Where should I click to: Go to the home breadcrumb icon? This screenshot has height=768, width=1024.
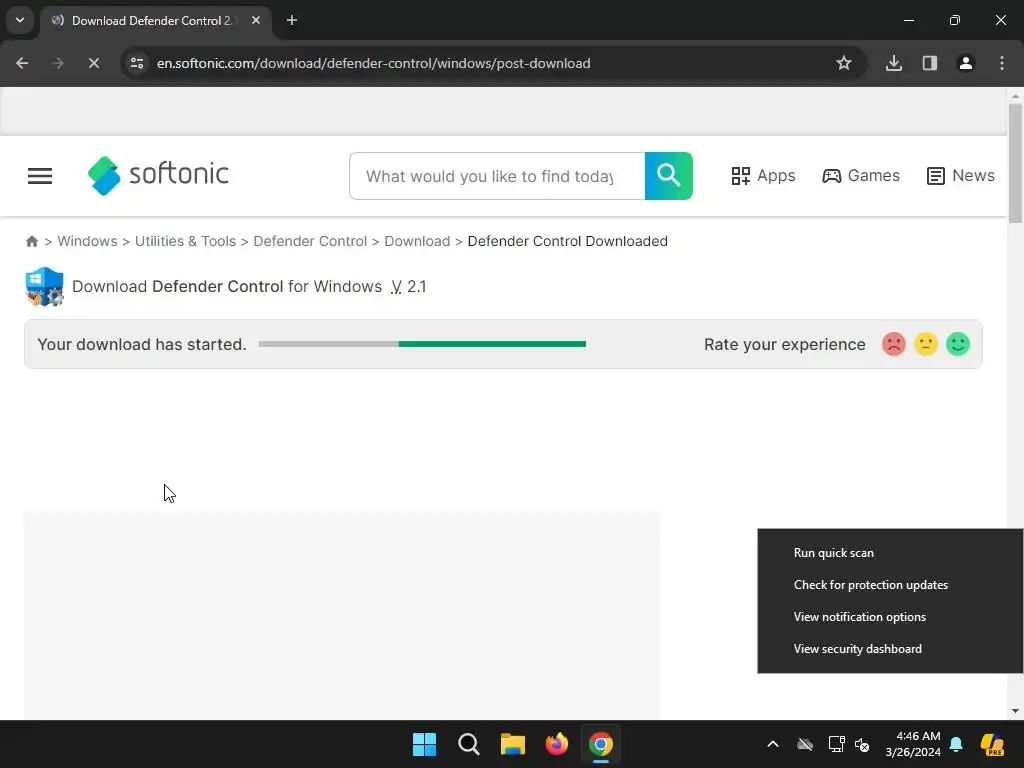point(31,242)
